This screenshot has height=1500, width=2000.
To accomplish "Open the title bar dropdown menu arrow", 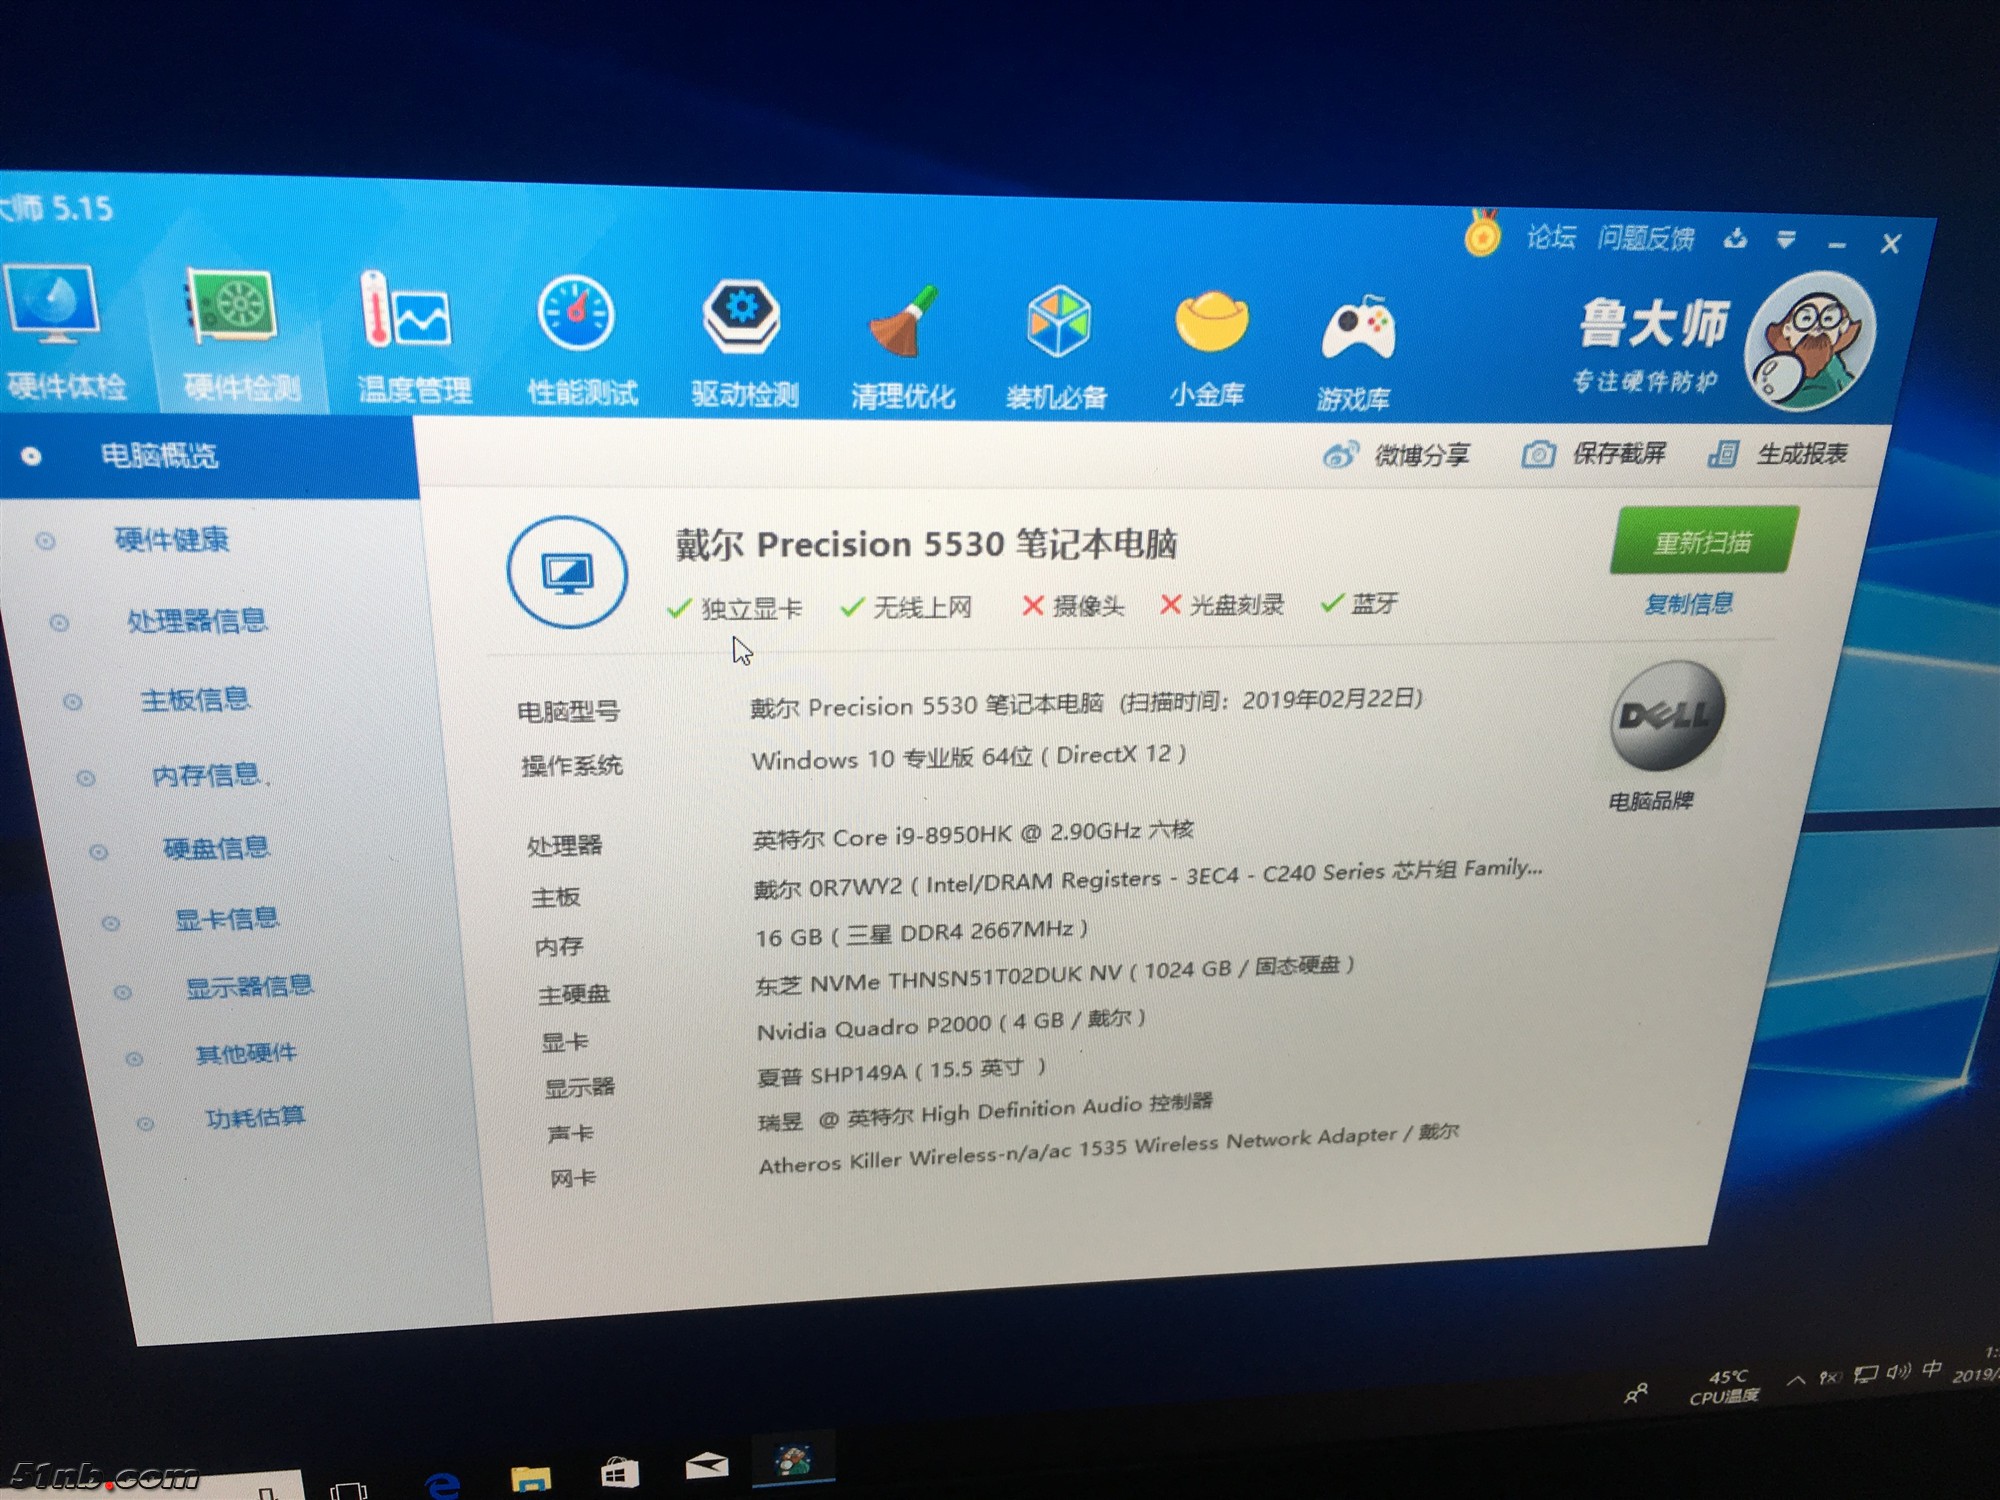I will [x=1786, y=239].
